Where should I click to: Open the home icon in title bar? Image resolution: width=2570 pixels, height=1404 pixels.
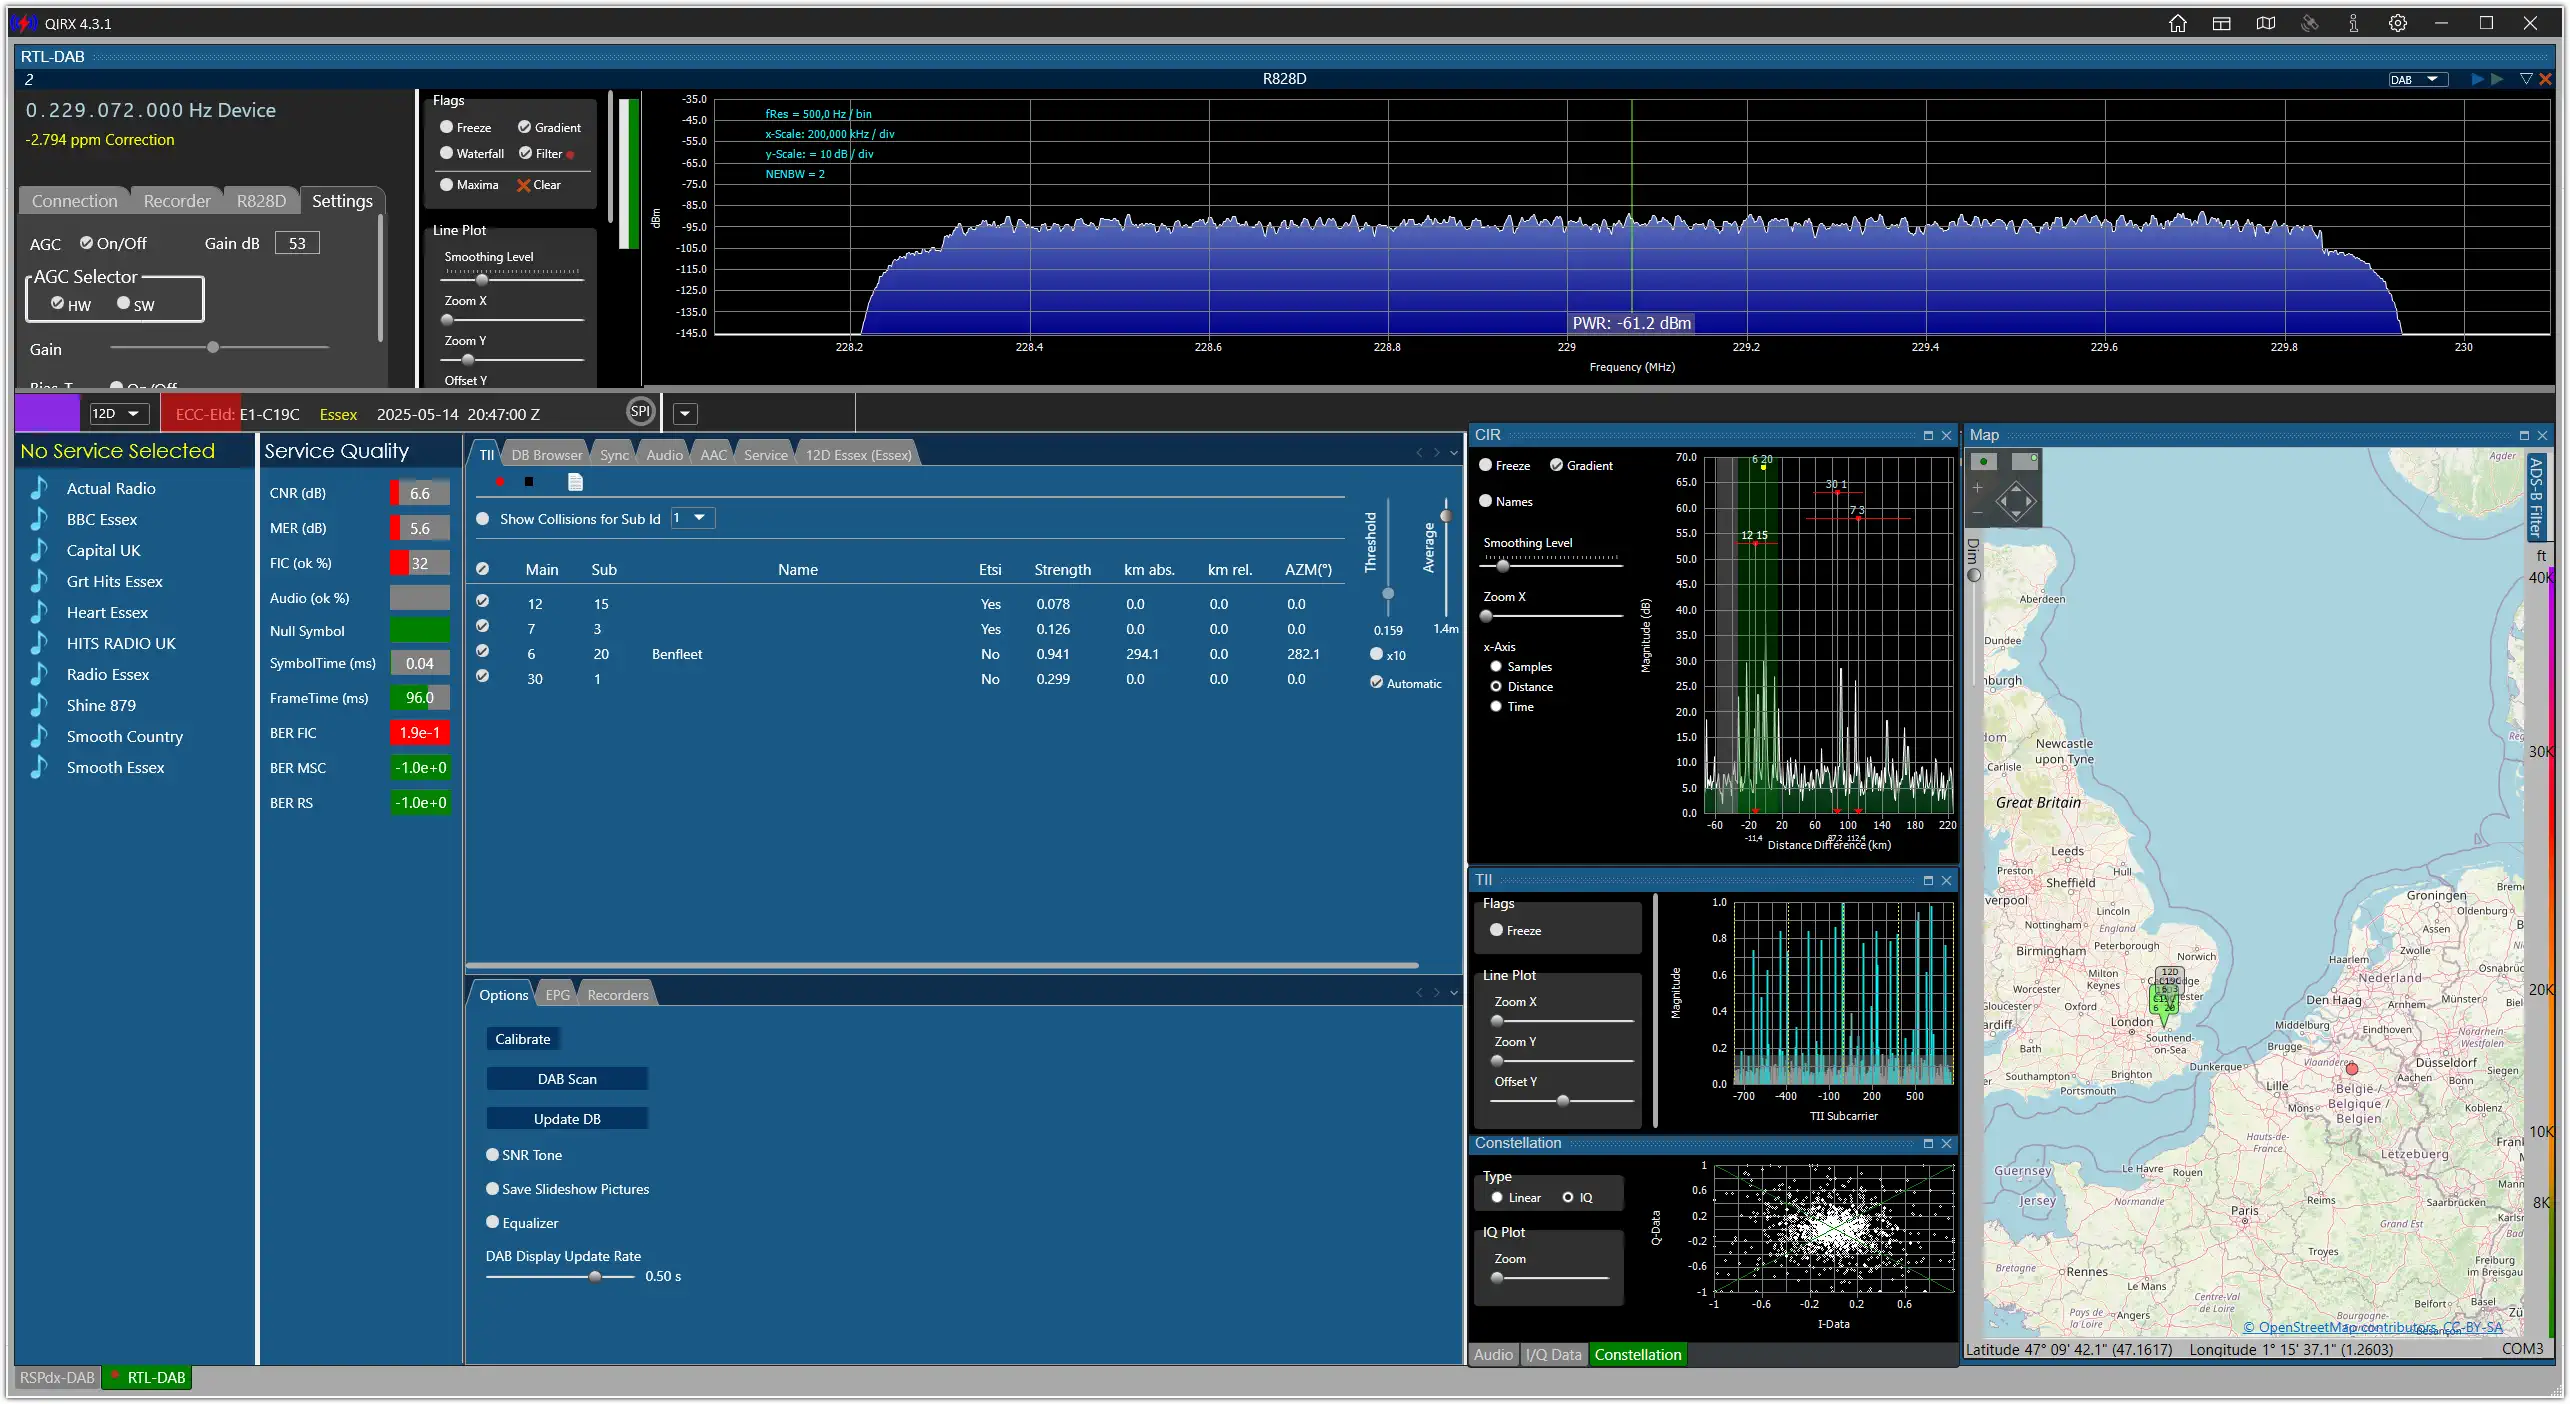point(2177,23)
